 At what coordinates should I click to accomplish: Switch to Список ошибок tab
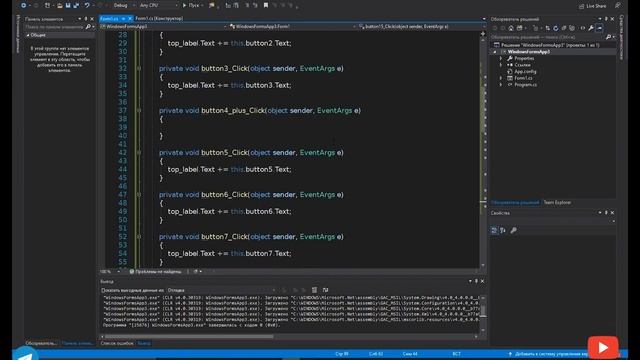coord(117,344)
